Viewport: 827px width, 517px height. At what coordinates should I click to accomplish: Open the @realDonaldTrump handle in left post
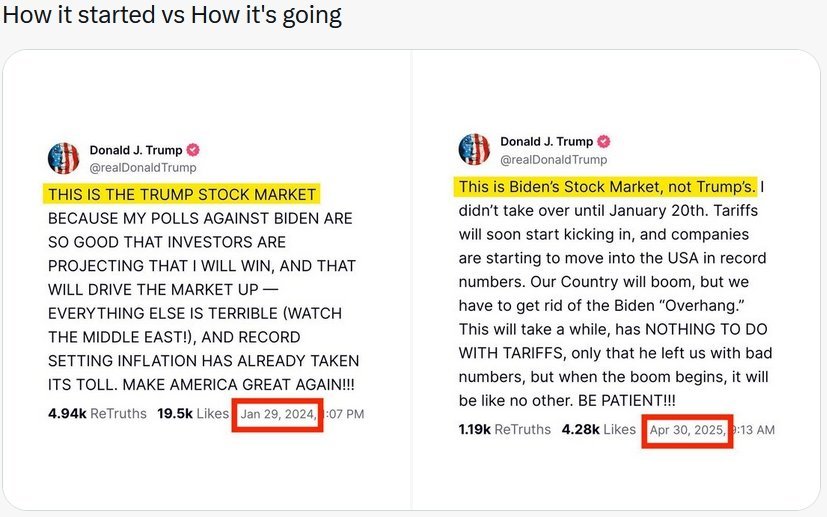pyautogui.click(x=143, y=168)
